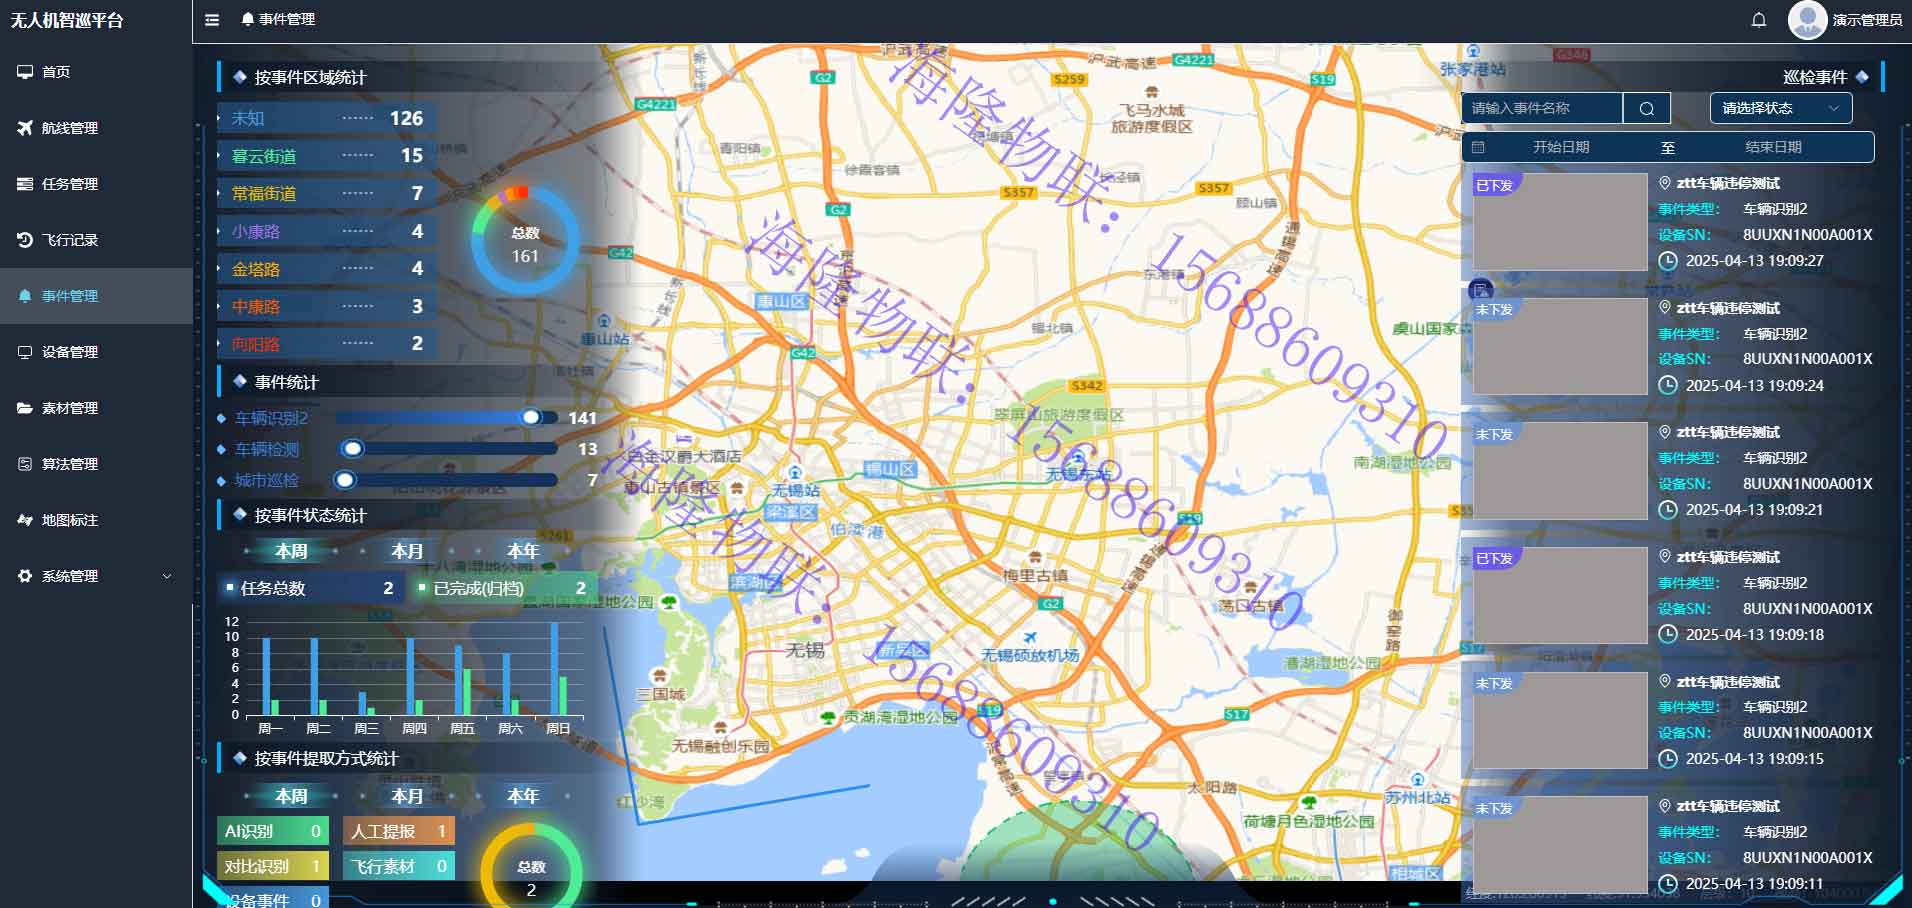This screenshot has height=908, width=1912.
Task: Click the 车辆识别2 slider handle
Action: [531, 417]
